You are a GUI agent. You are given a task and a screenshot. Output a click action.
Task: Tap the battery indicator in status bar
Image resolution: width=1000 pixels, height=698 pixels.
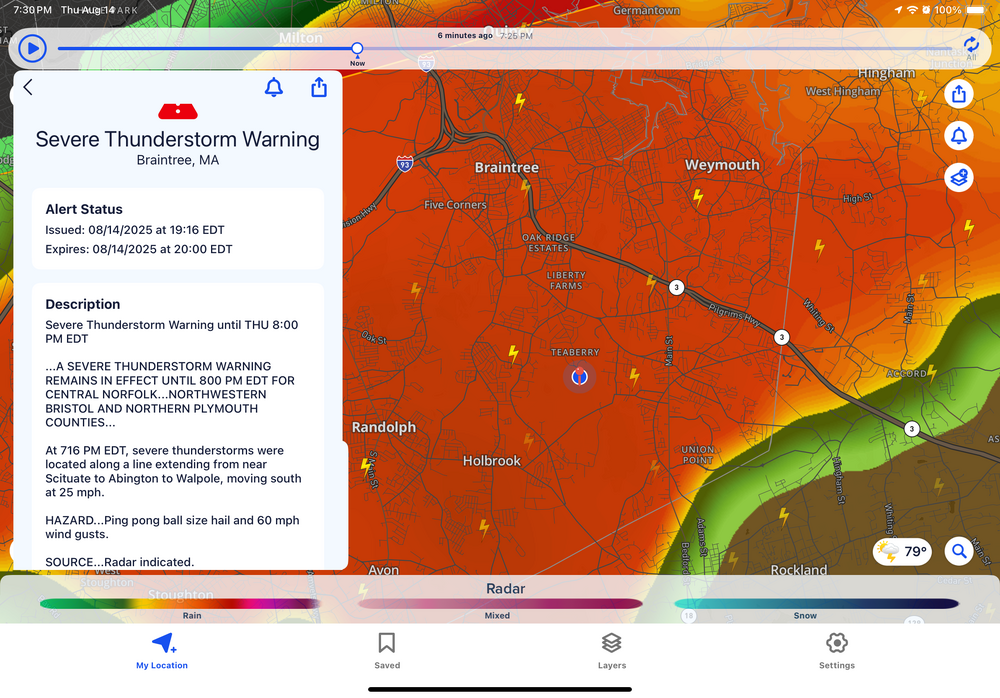(975, 10)
